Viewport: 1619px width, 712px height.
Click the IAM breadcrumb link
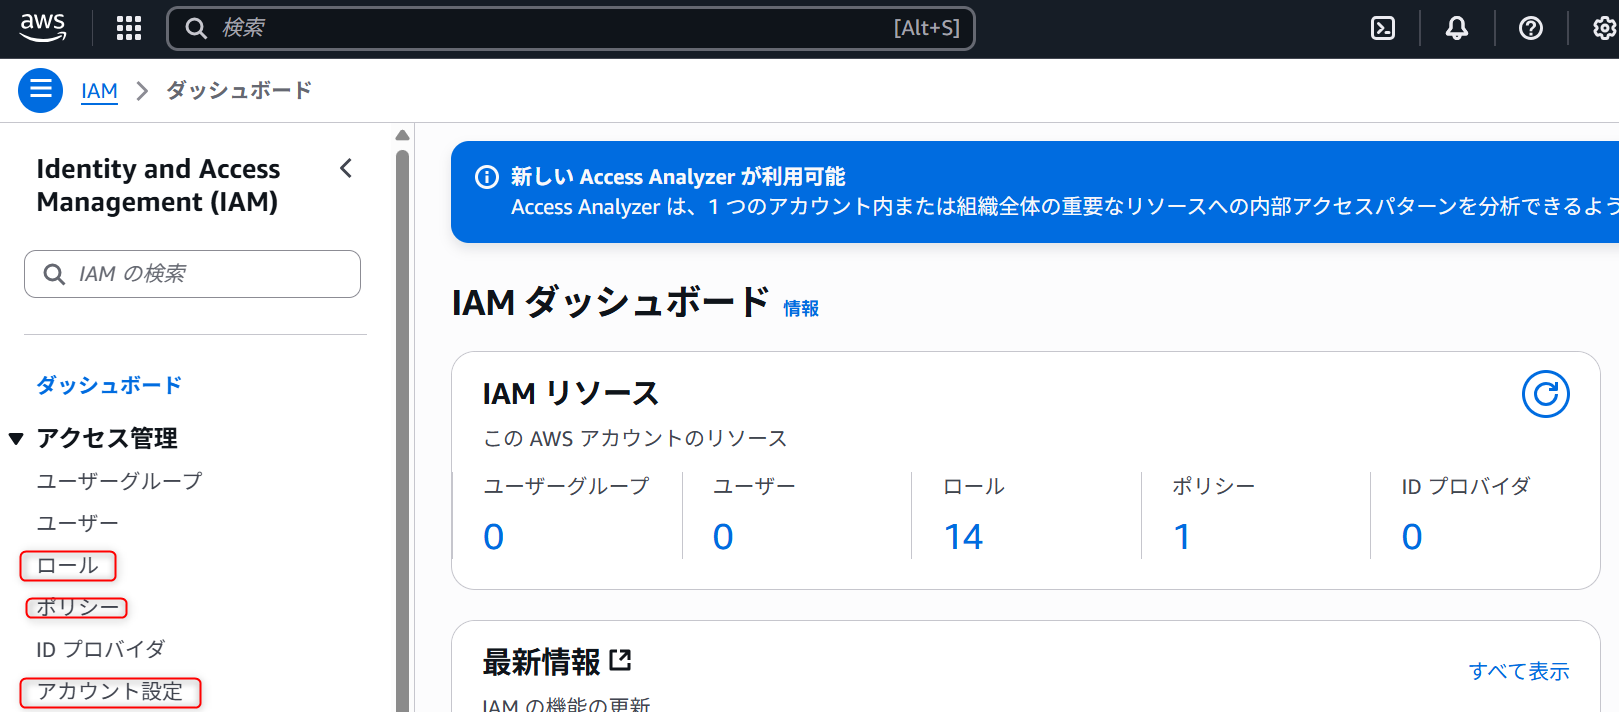99,91
